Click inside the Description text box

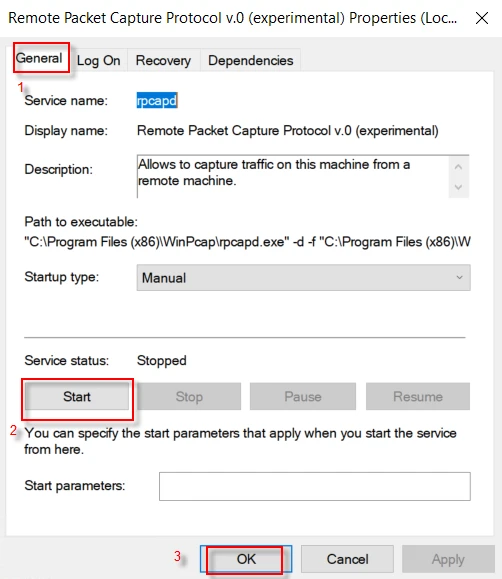tap(293, 176)
